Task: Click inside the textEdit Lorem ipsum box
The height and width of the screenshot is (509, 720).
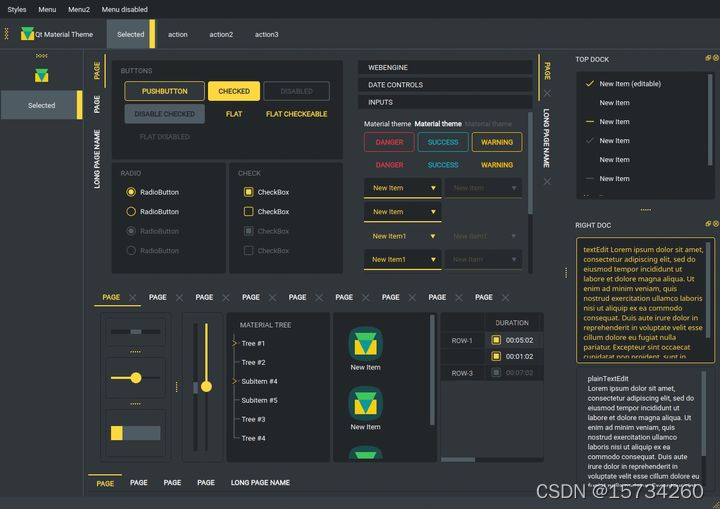Action: [645, 298]
